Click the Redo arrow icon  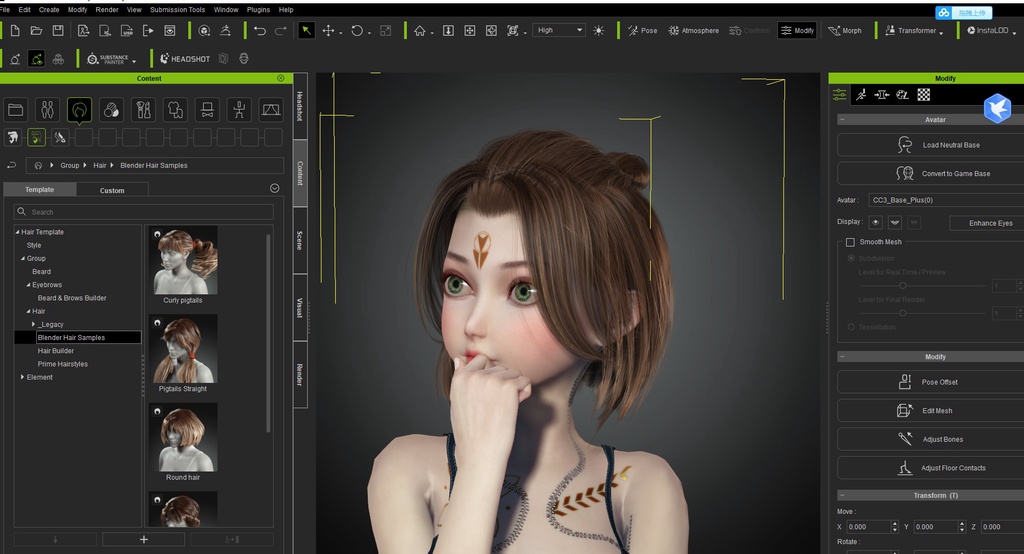pos(281,31)
